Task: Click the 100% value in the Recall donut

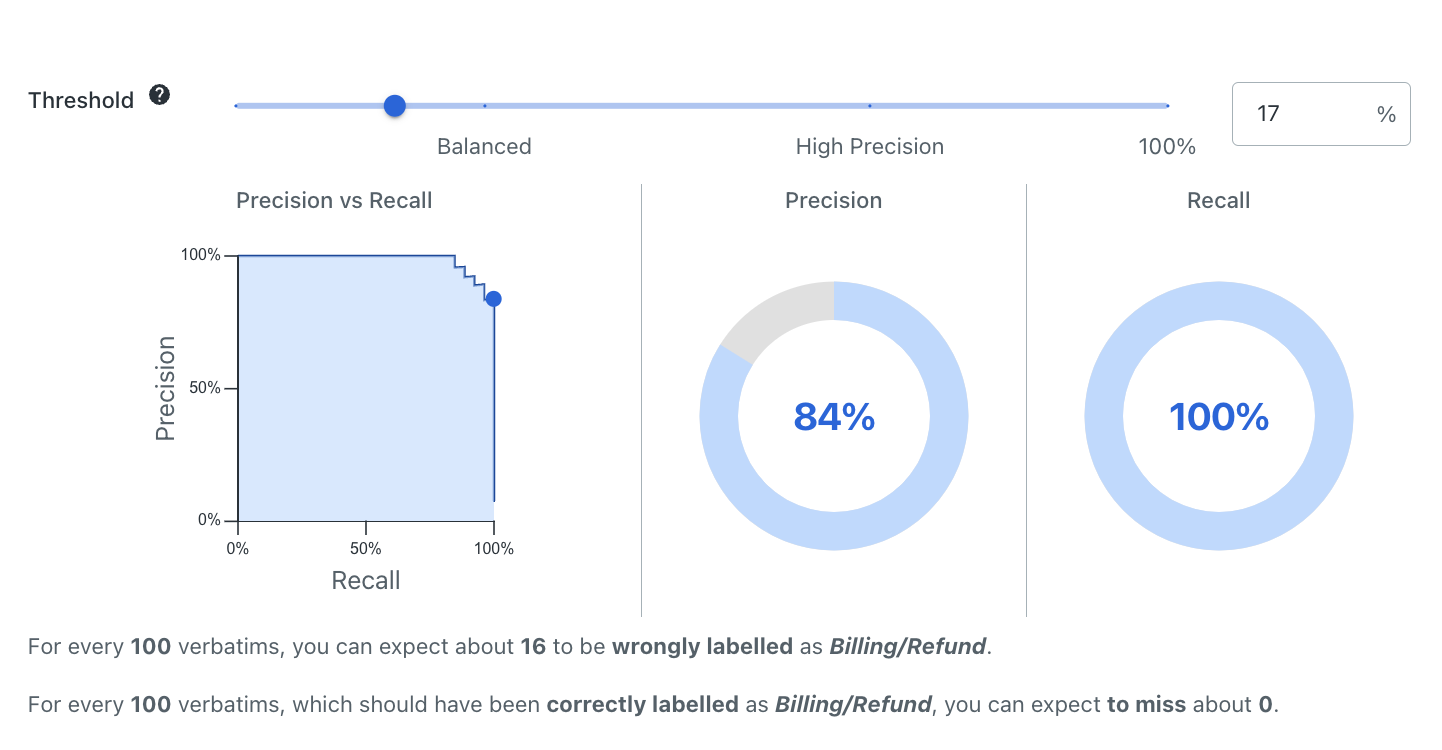Action: point(1218,417)
